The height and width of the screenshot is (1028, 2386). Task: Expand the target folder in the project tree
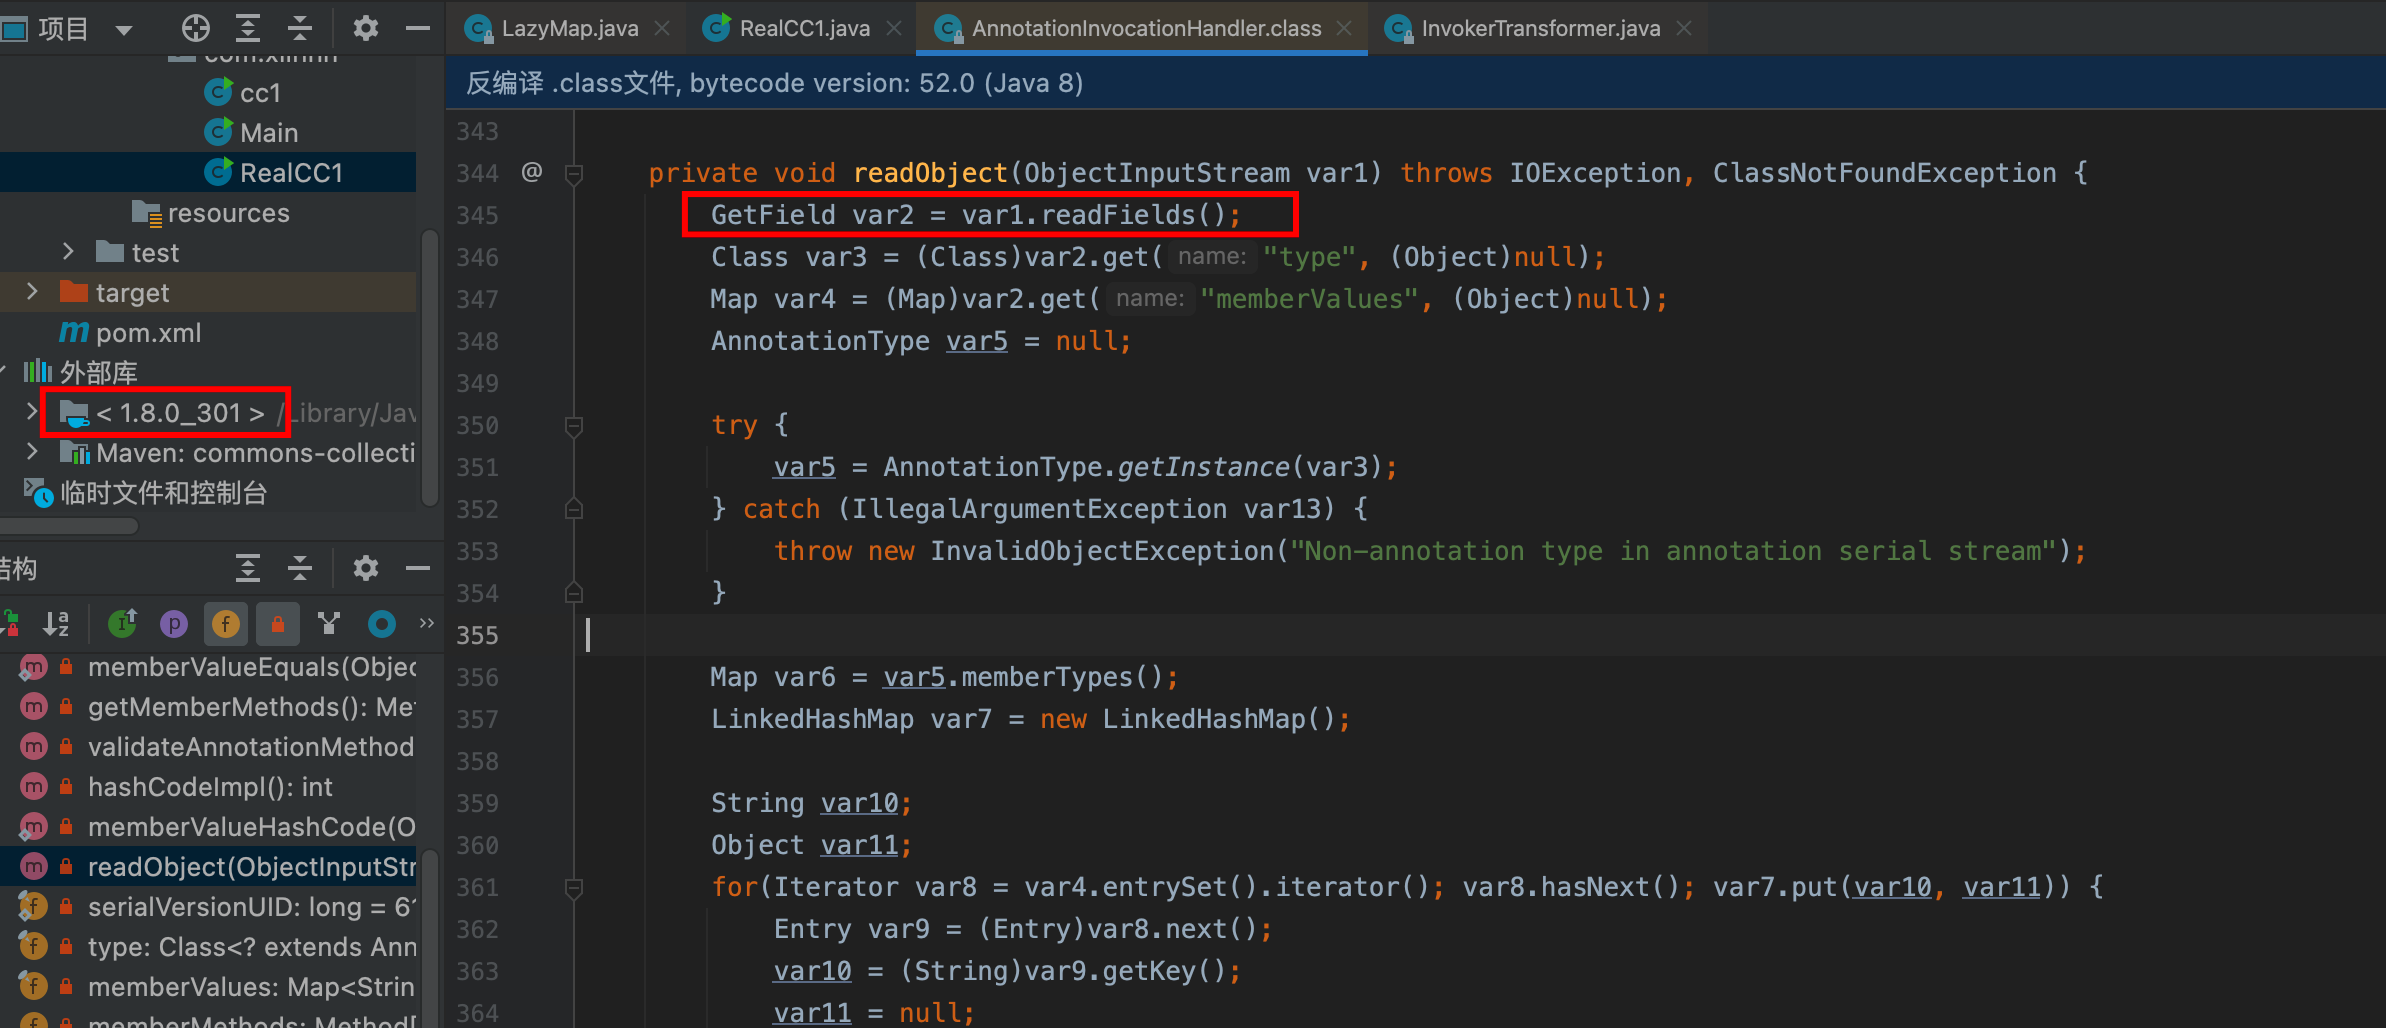pos(33,292)
